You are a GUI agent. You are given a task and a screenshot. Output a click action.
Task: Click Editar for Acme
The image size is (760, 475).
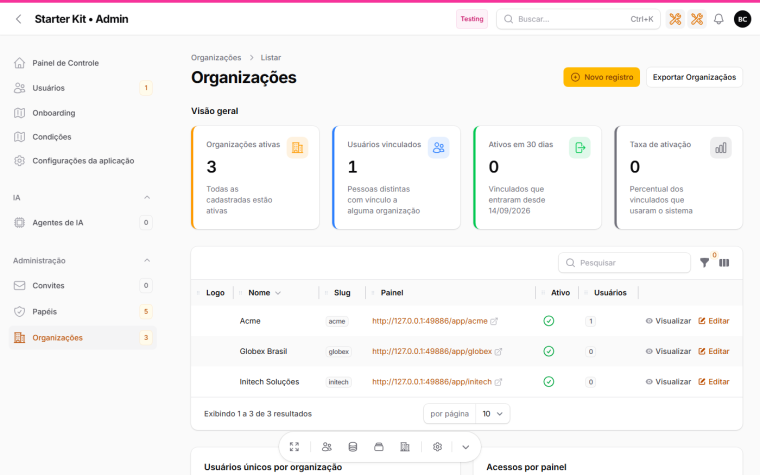[713, 321]
